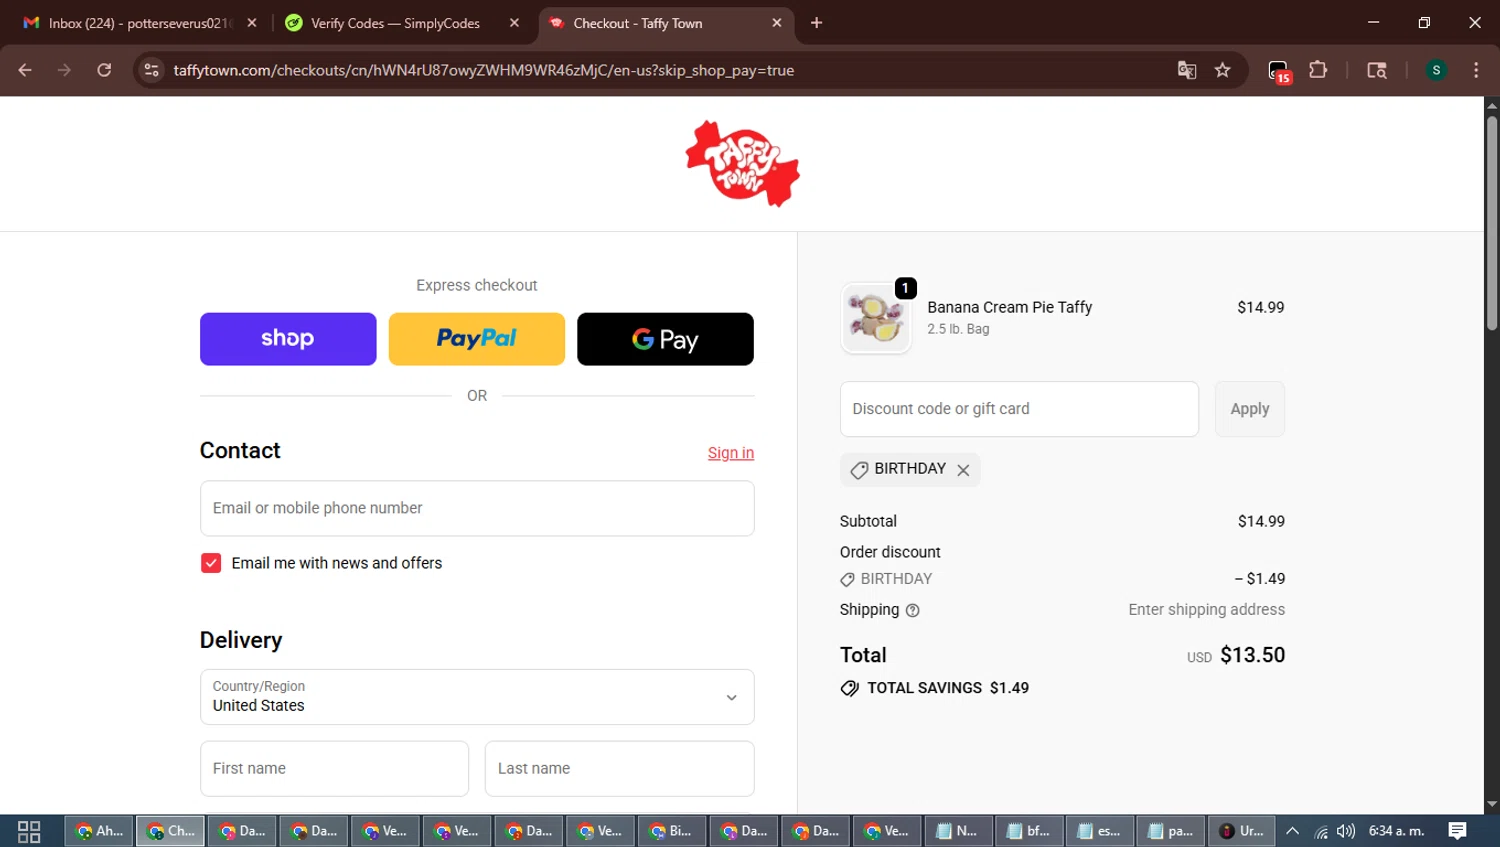Click the browser address bar URL
The image size is (1500, 847).
[x=484, y=70]
